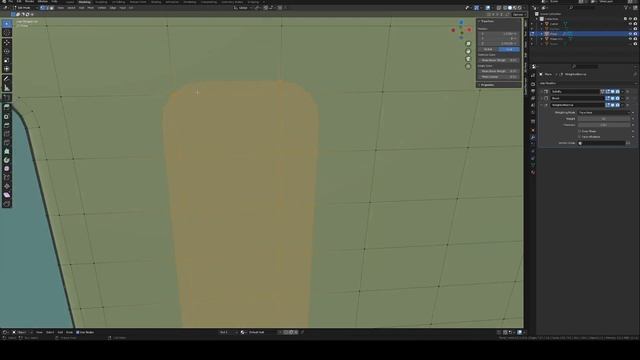Select the Scale tool
The height and width of the screenshot is (360, 640).
tap(7, 60)
